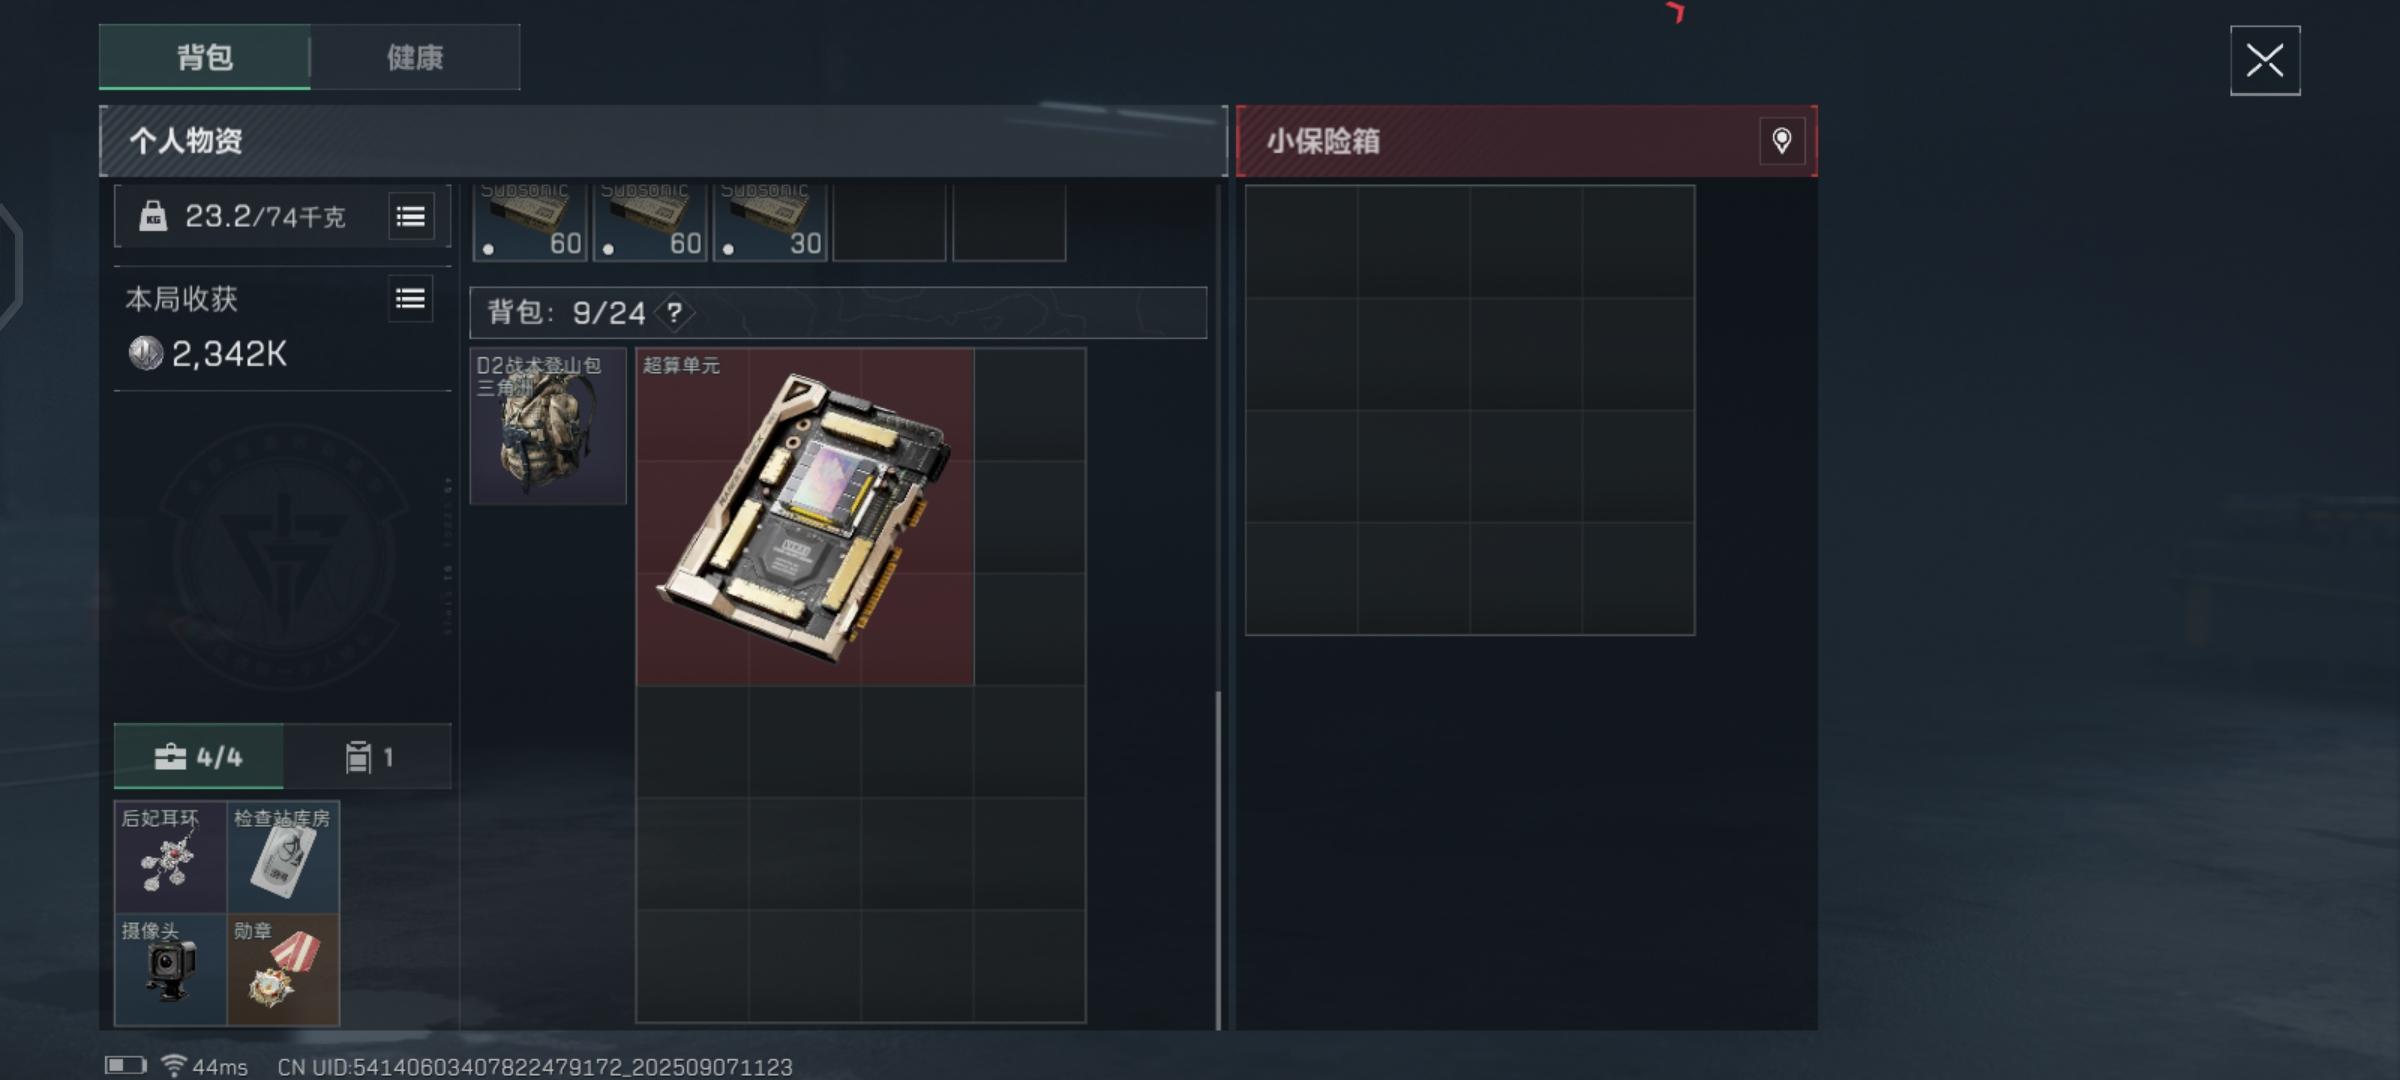2400x1080 pixels.
Task: Select the keycard holder tab showing 1
Action: pyautogui.click(x=368, y=757)
